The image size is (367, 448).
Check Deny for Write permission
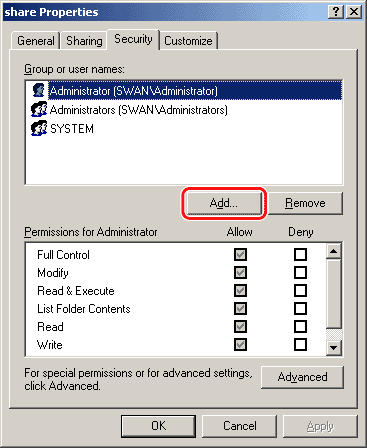click(300, 344)
